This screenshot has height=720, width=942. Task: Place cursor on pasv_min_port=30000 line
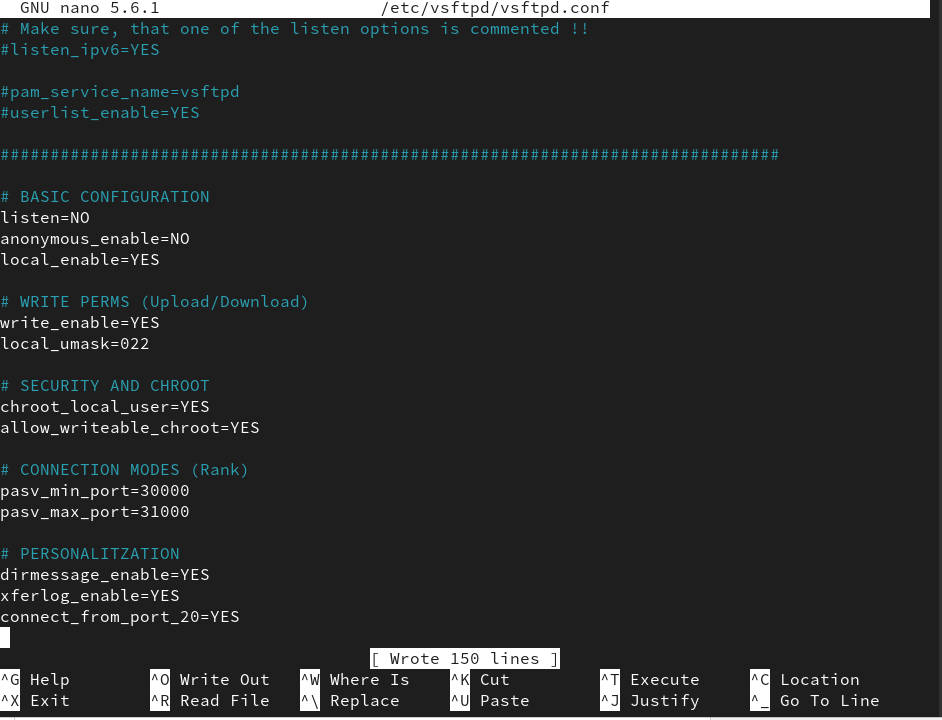[x=95, y=491]
